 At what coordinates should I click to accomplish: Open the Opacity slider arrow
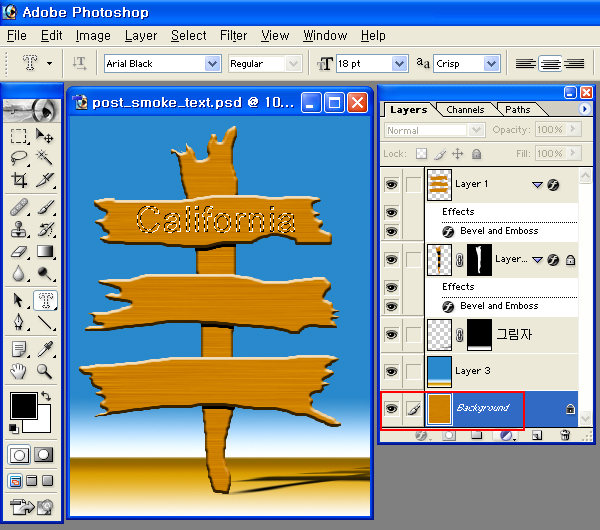coord(573,129)
